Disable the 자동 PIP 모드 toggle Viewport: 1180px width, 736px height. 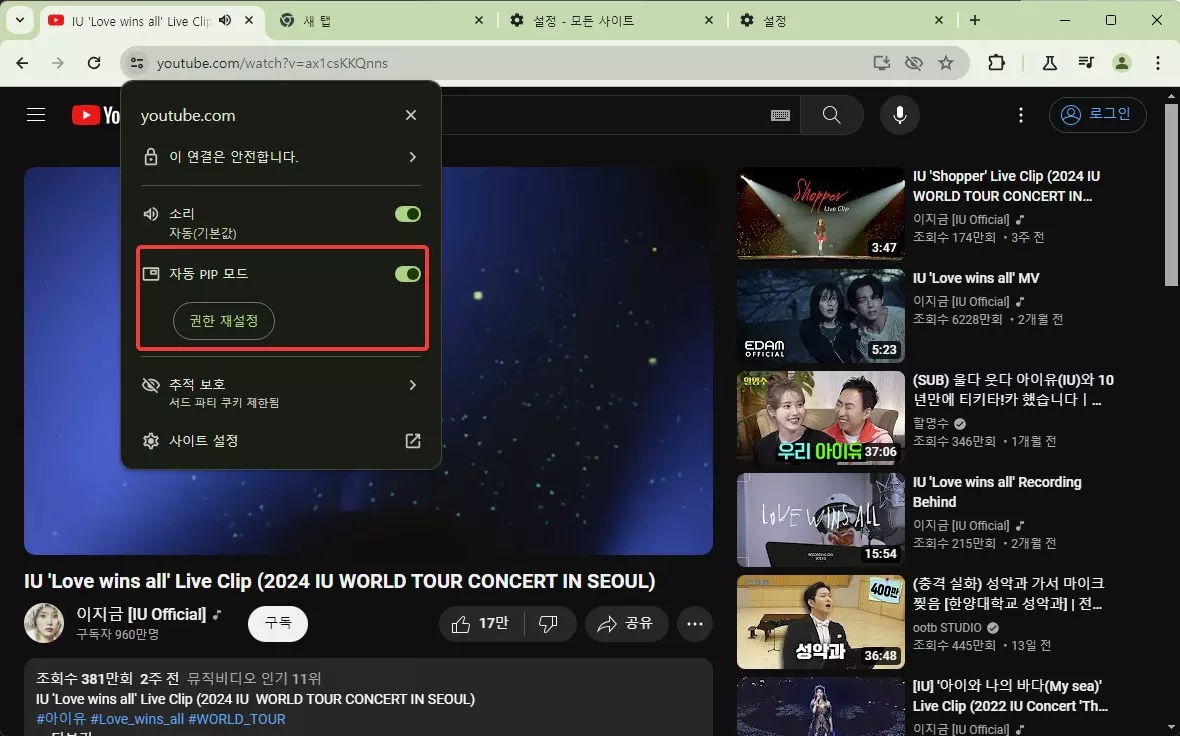pos(407,273)
